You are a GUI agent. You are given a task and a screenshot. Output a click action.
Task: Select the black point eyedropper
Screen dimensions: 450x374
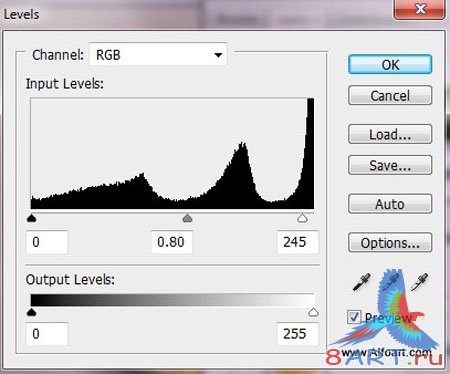tap(361, 282)
